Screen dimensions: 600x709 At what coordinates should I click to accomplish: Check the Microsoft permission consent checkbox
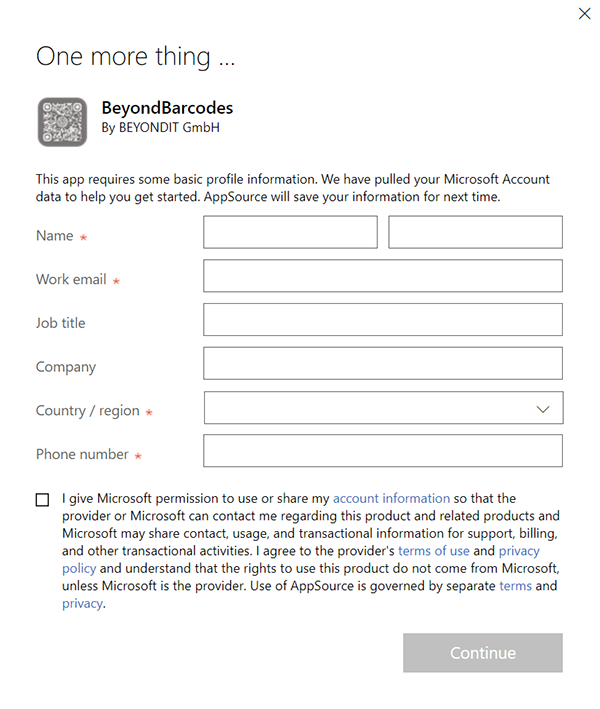(x=42, y=499)
